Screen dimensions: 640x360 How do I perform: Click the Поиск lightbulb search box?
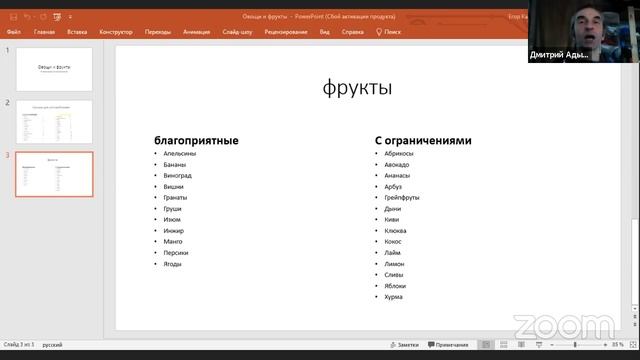(x=388, y=32)
